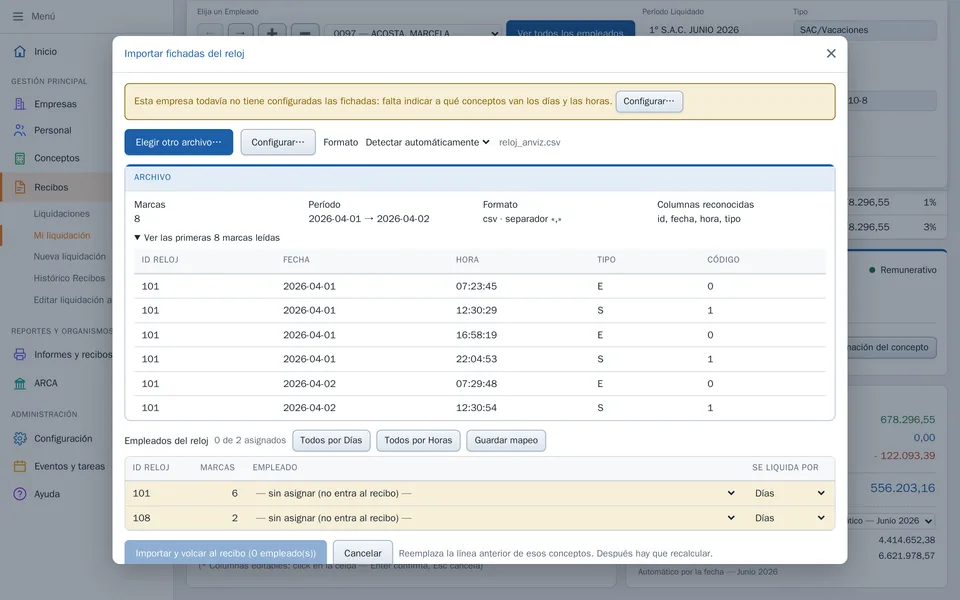Collapse 'Ver las primeras 8 marcas leídas'
960x600 pixels.
pyautogui.click(x=207, y=238)
